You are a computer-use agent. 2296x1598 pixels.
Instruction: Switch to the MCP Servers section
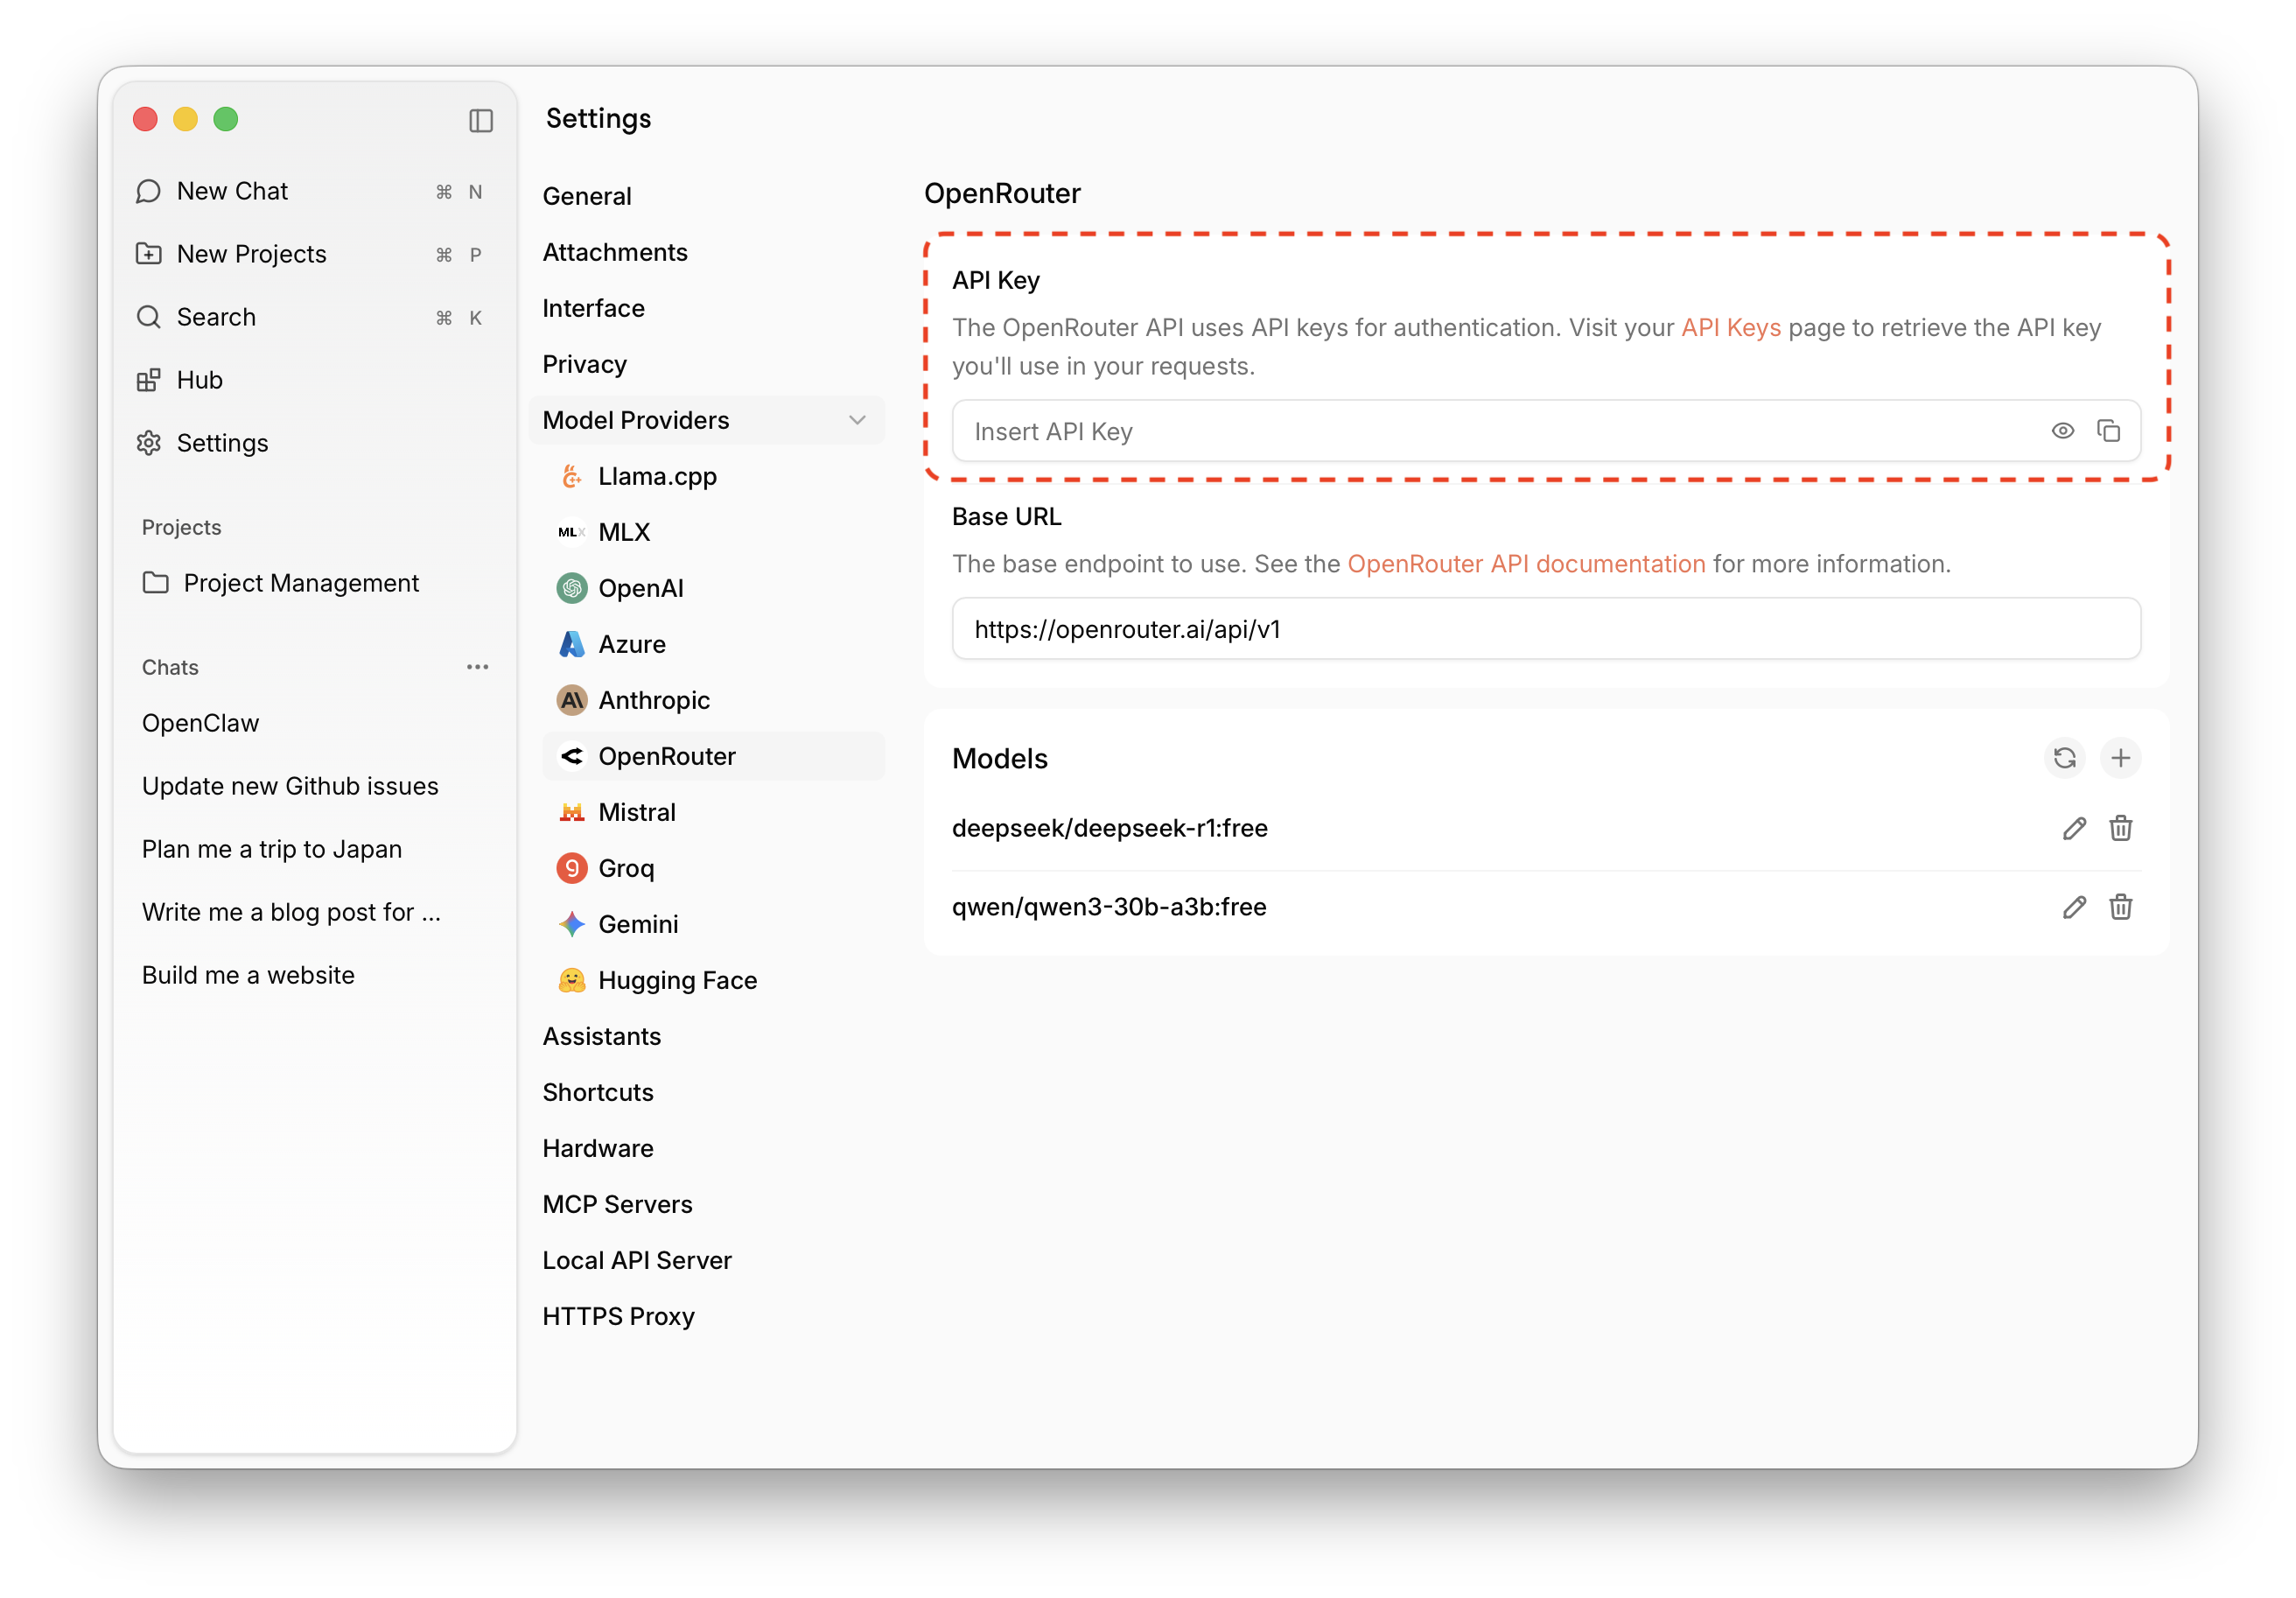618,1204
